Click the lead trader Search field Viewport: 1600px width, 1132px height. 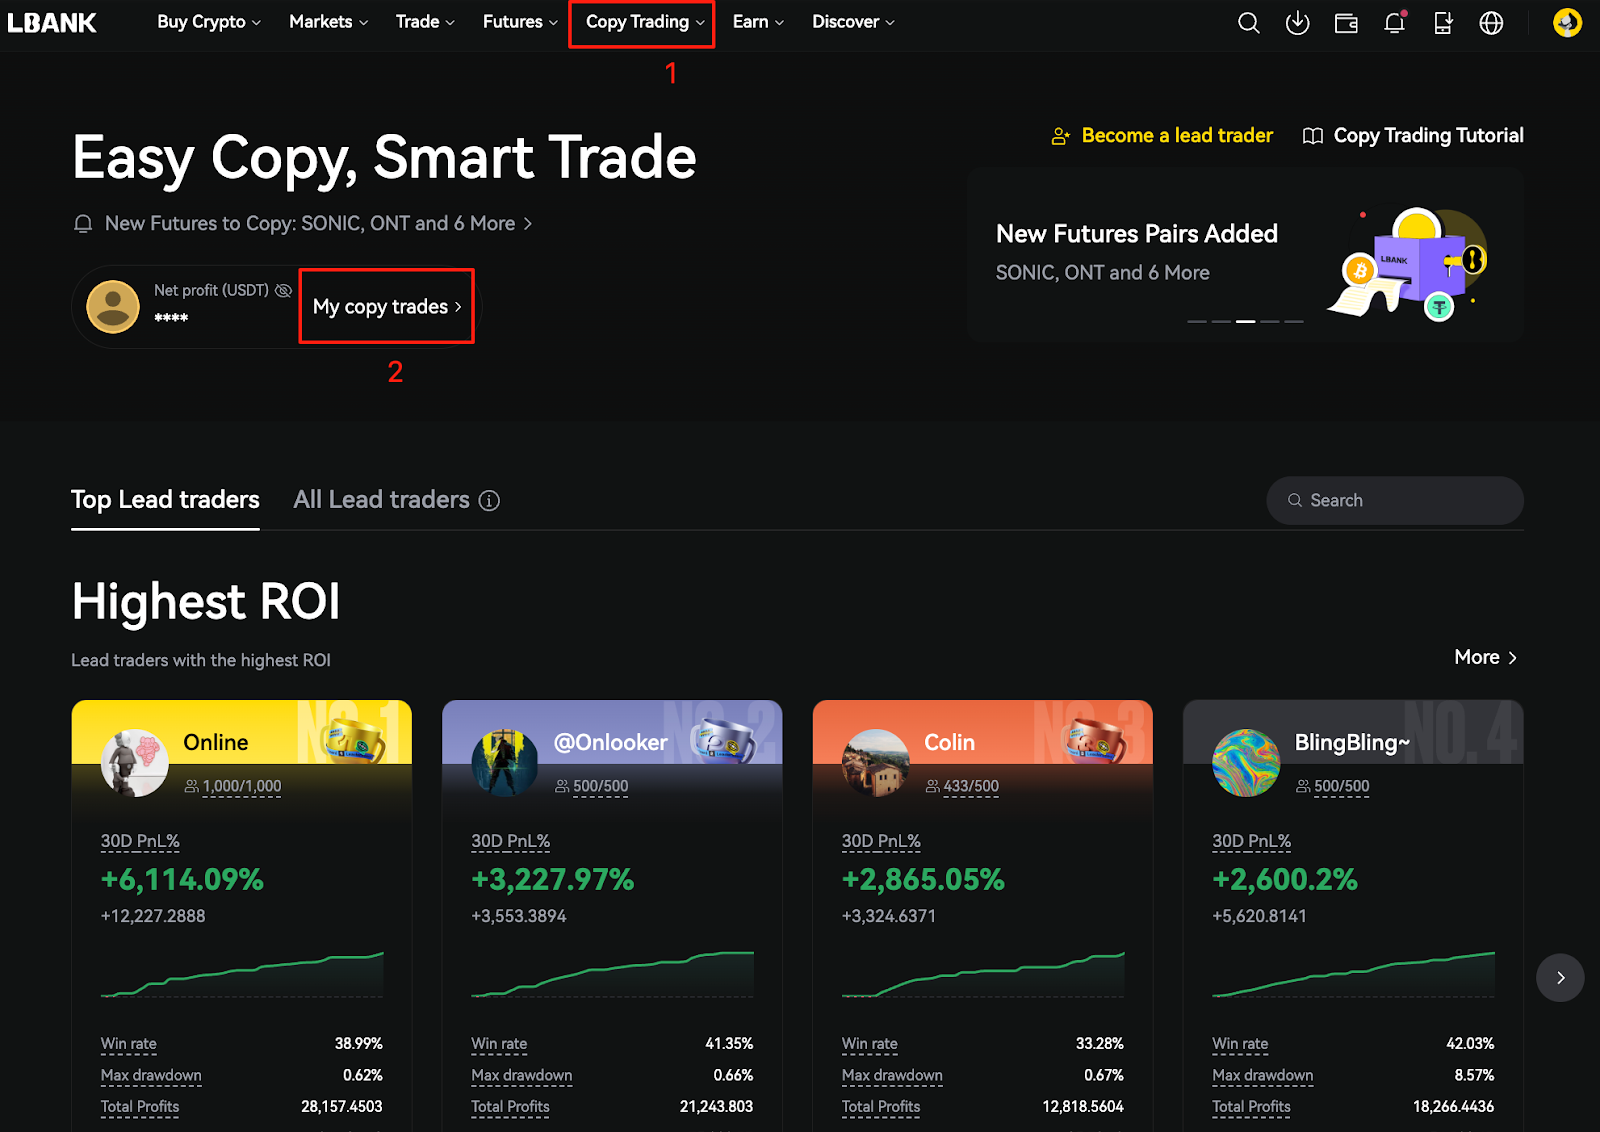pos(1395,501)
